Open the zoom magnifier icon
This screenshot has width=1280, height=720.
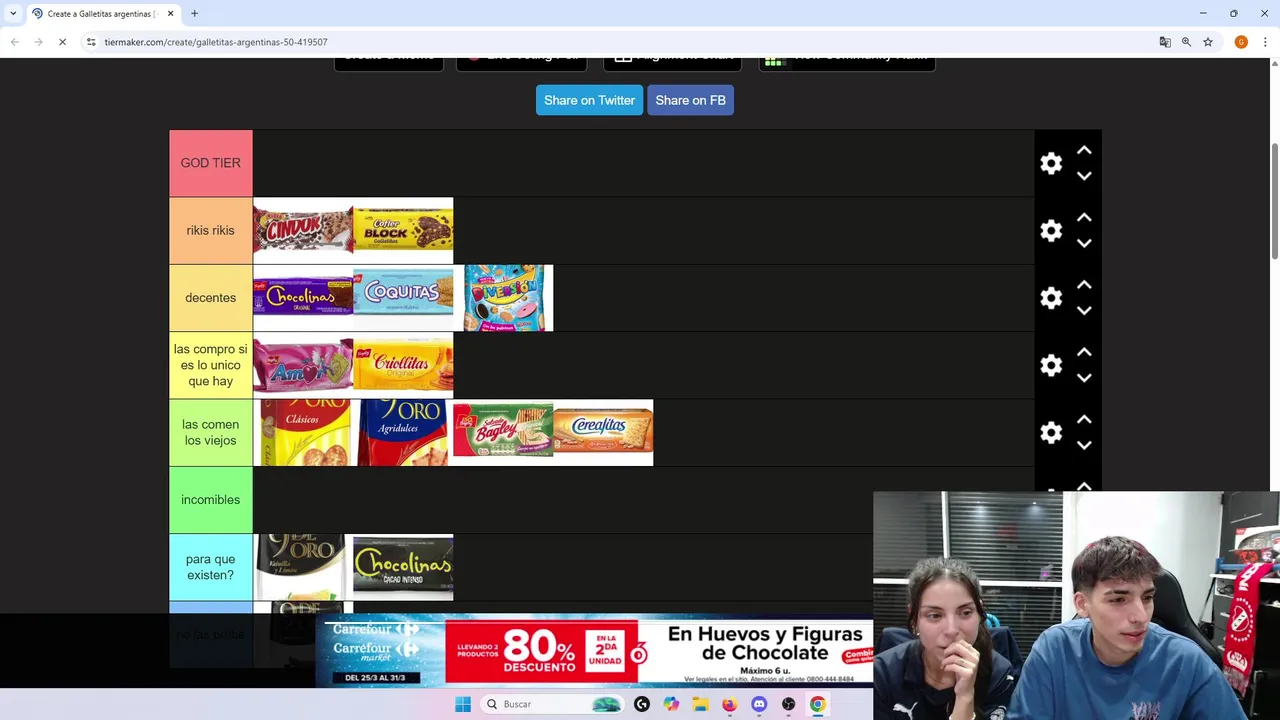coord(1186,42)
